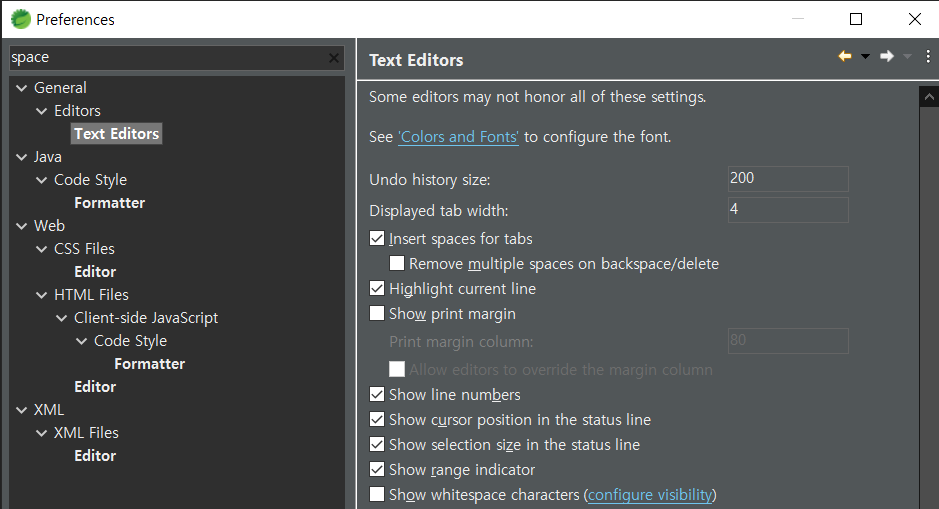Open the three-dot view menu
939x509 pixels.
pos(928,56)
